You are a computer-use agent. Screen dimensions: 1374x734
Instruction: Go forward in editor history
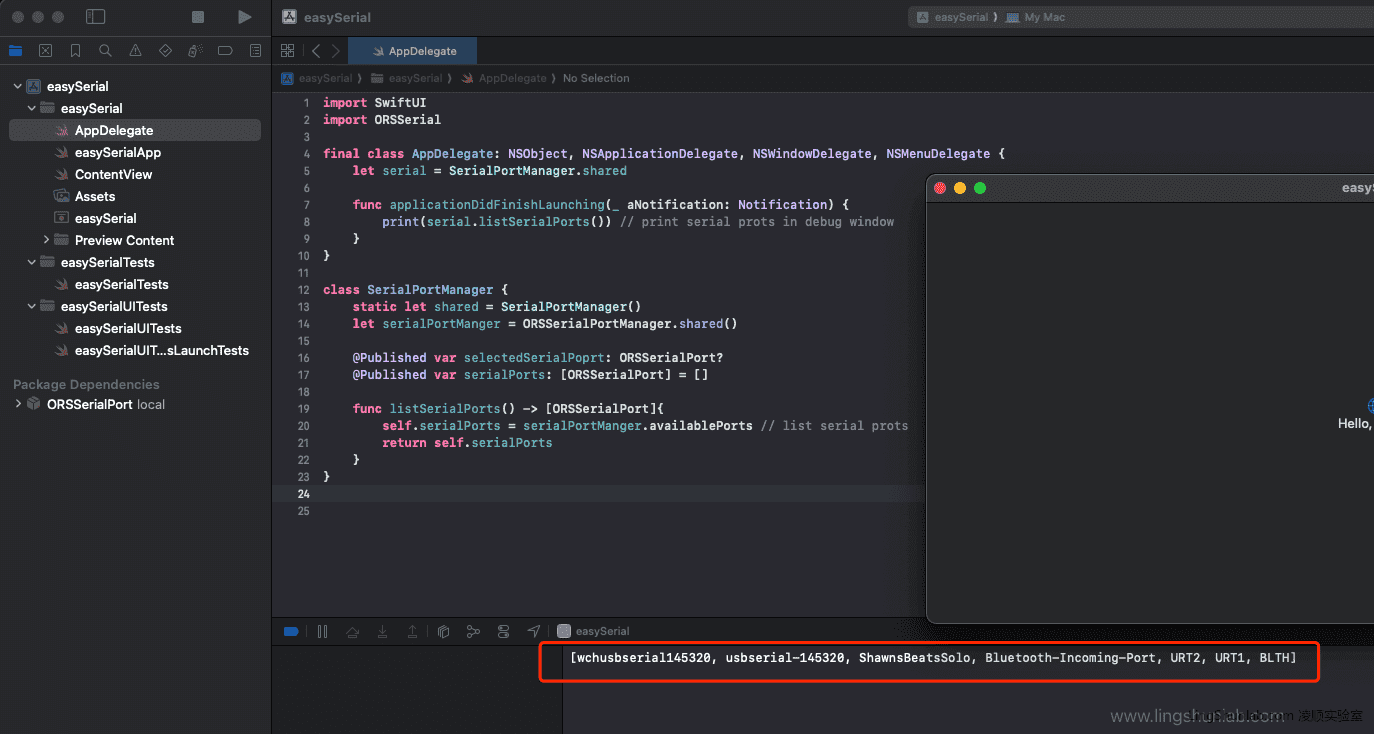point(335,50)
